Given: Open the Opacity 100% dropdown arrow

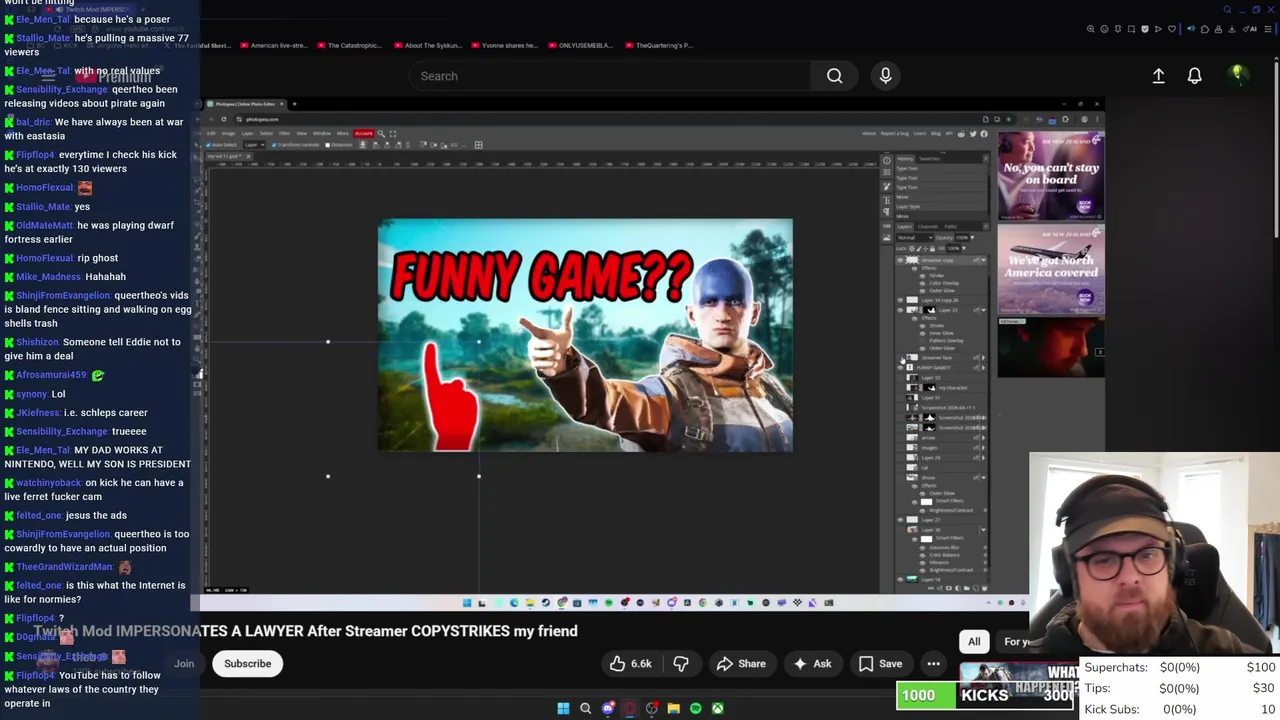Looking at the screenshot, I should click(x=972, y=237).
